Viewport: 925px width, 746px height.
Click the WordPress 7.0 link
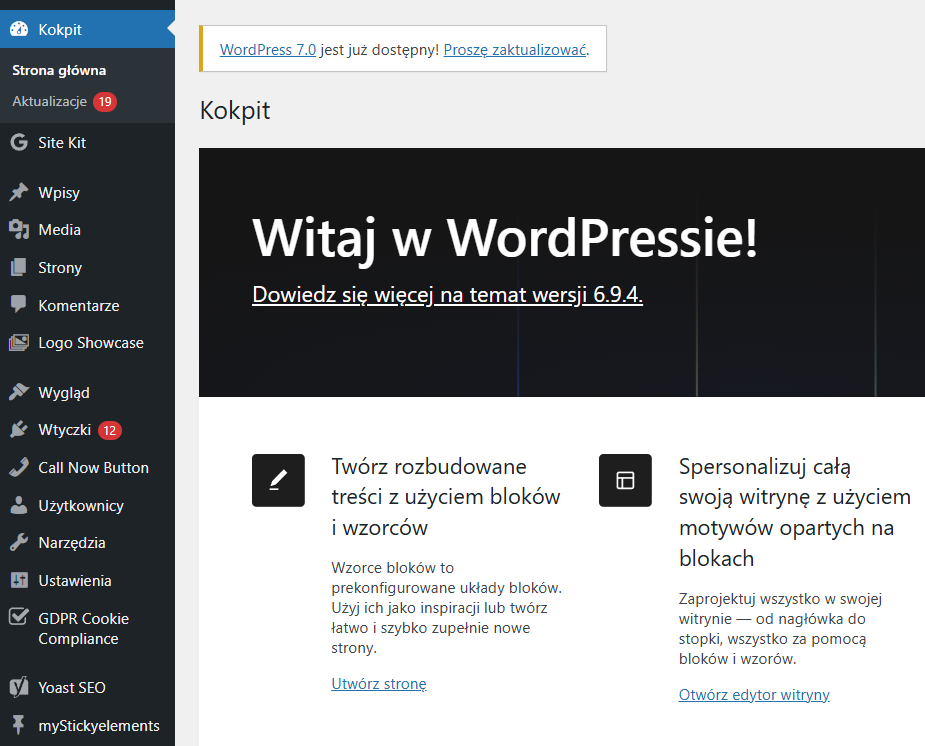268,50
